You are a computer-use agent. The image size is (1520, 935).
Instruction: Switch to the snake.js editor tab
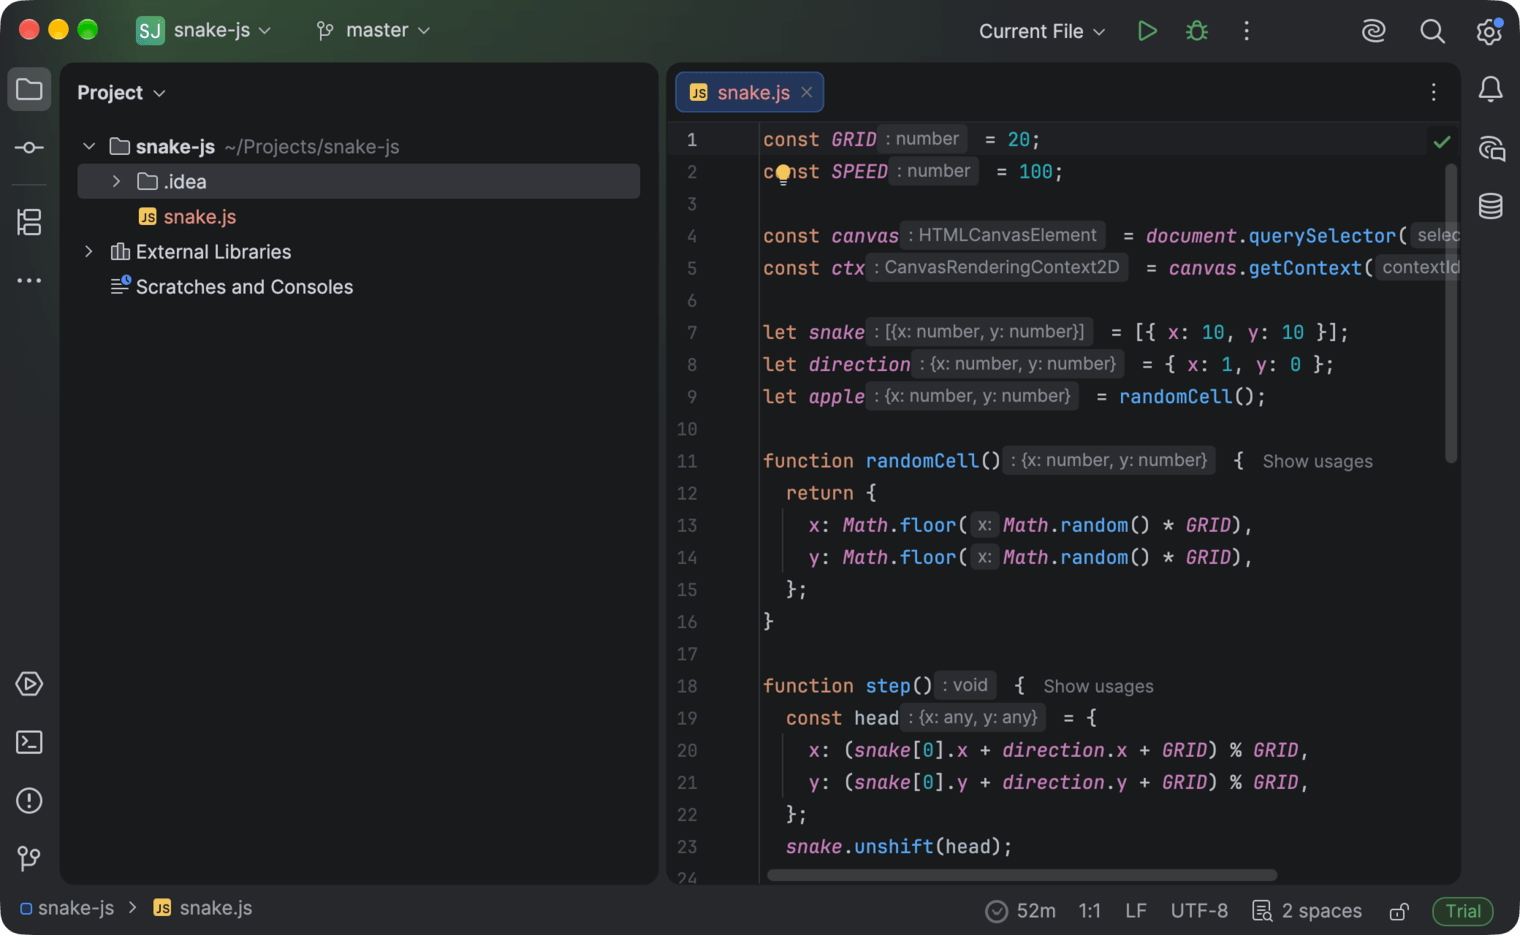(x=752, y=92)
